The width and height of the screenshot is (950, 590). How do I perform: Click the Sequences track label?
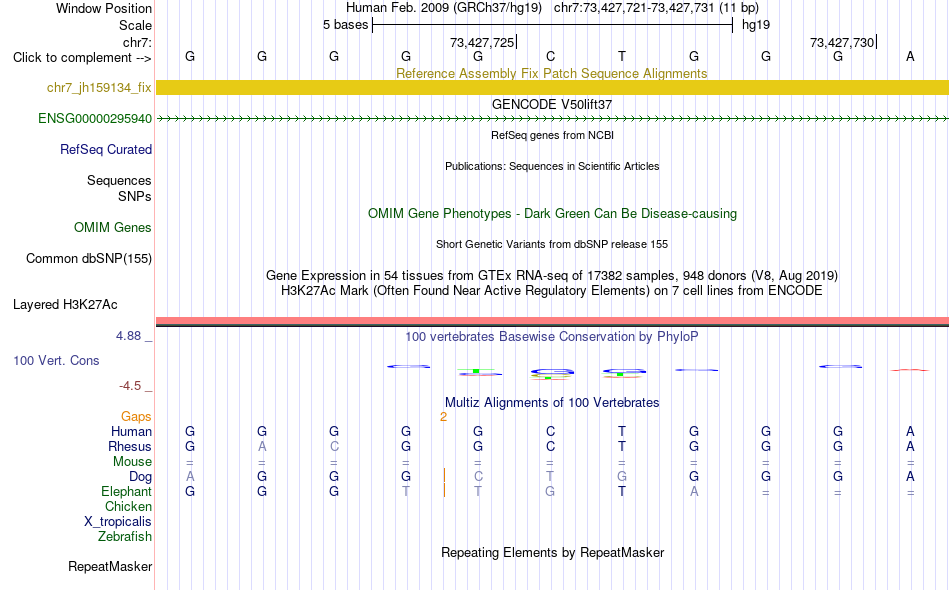119,181
